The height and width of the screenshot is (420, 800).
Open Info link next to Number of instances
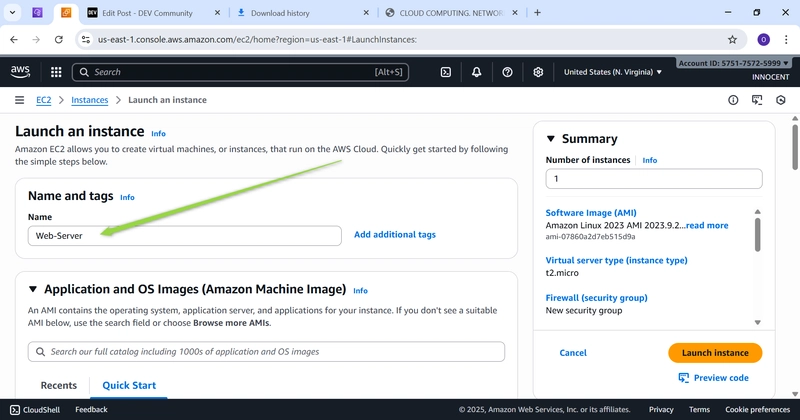pyautogui.click(x=649, y=160)
